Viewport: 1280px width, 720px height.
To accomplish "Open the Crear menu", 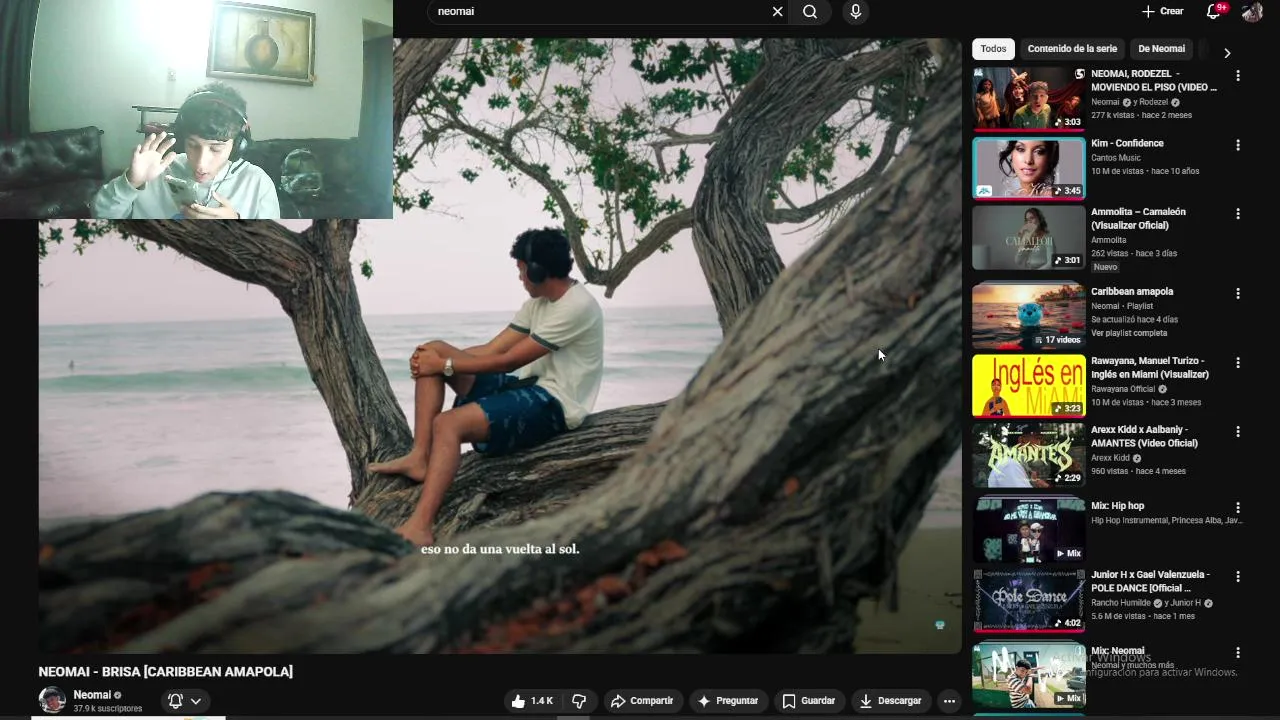I will (x=1163, y=11).
